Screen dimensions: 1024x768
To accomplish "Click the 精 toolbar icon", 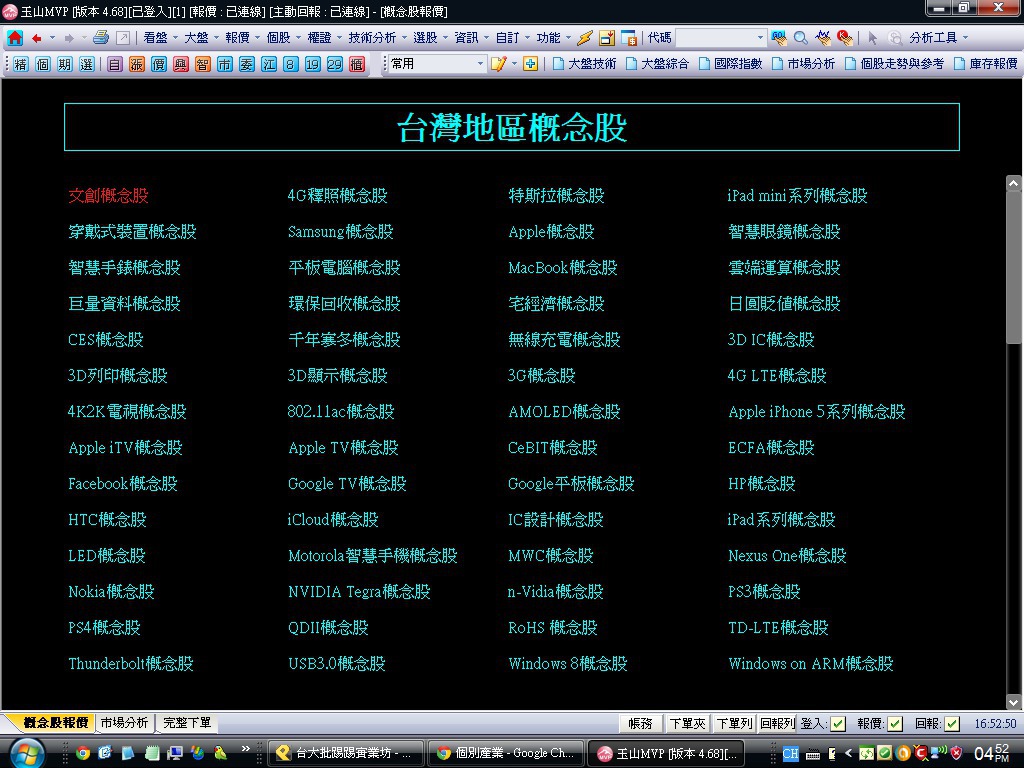I will pyautogui.click(x=21, y=64).
